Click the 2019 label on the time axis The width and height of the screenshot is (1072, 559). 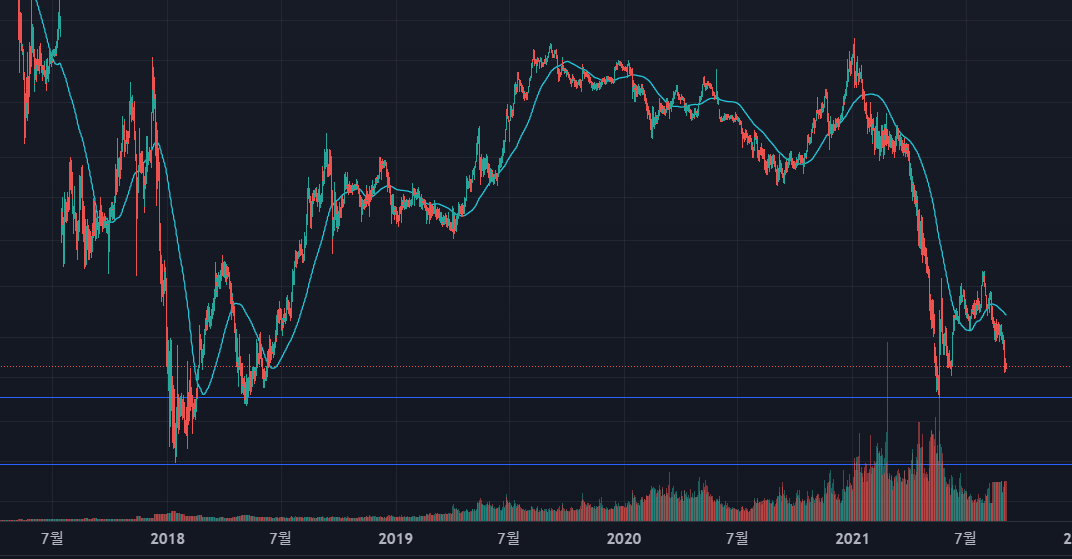[395, 538]
